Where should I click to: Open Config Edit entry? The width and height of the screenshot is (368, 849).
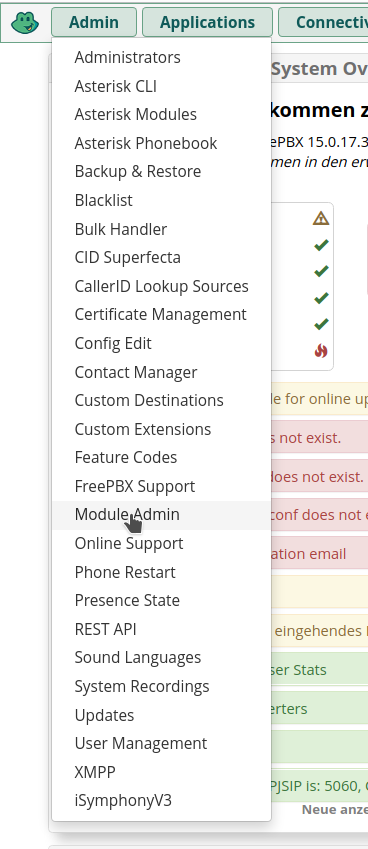pos(161,343)
